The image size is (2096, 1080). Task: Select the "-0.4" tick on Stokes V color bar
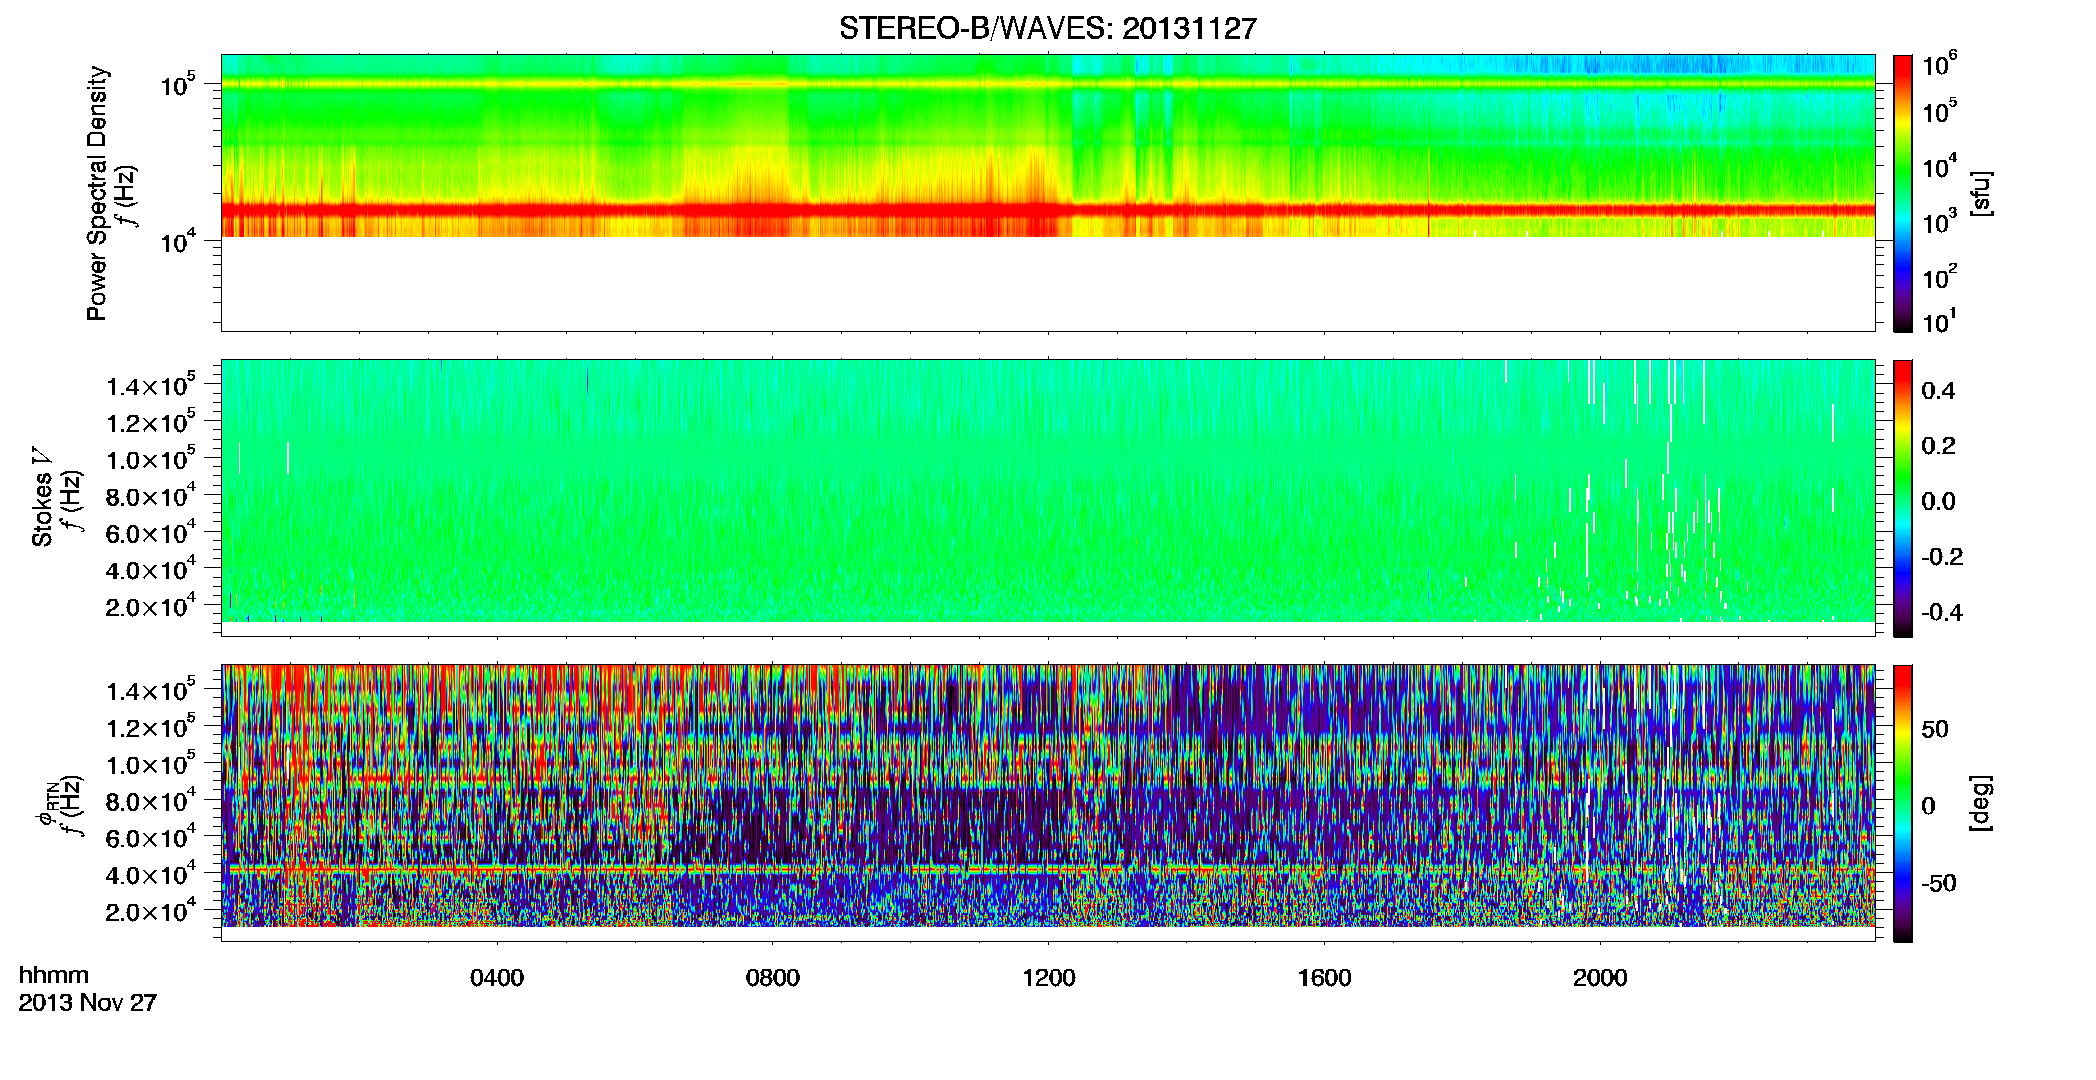click(1942, 613)
